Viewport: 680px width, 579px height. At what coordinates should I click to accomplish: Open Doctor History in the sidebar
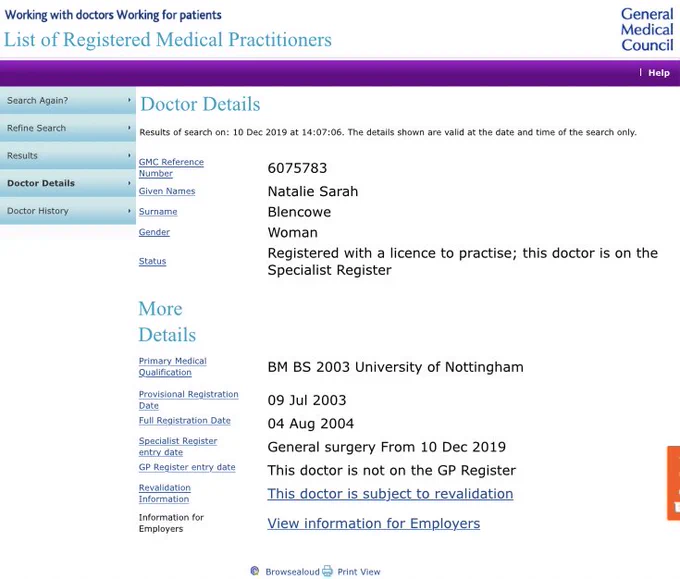(x=68, y=211)
